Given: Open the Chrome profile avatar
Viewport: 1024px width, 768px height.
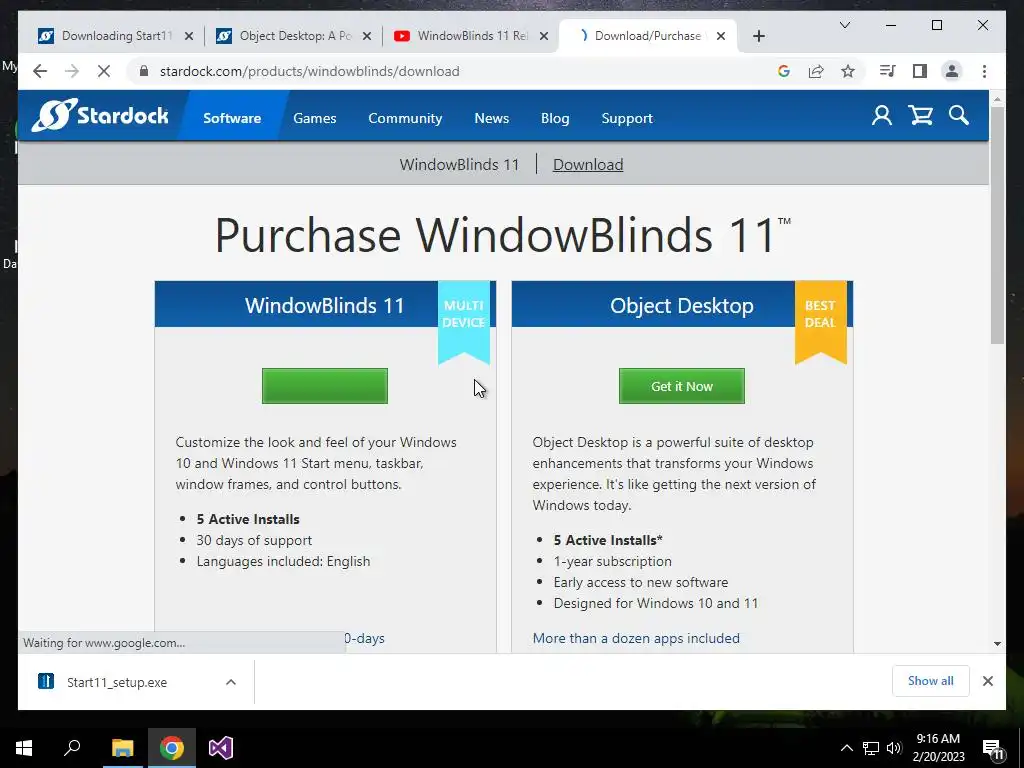Looking at the screenshot, I should tap(952, 71).
